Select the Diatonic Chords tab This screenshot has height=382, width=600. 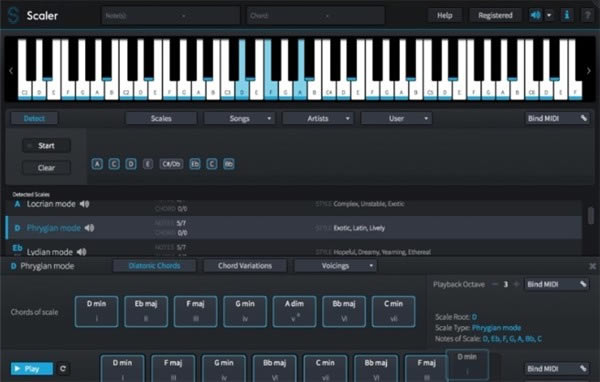pyautogui.click(x=154, y=266)
